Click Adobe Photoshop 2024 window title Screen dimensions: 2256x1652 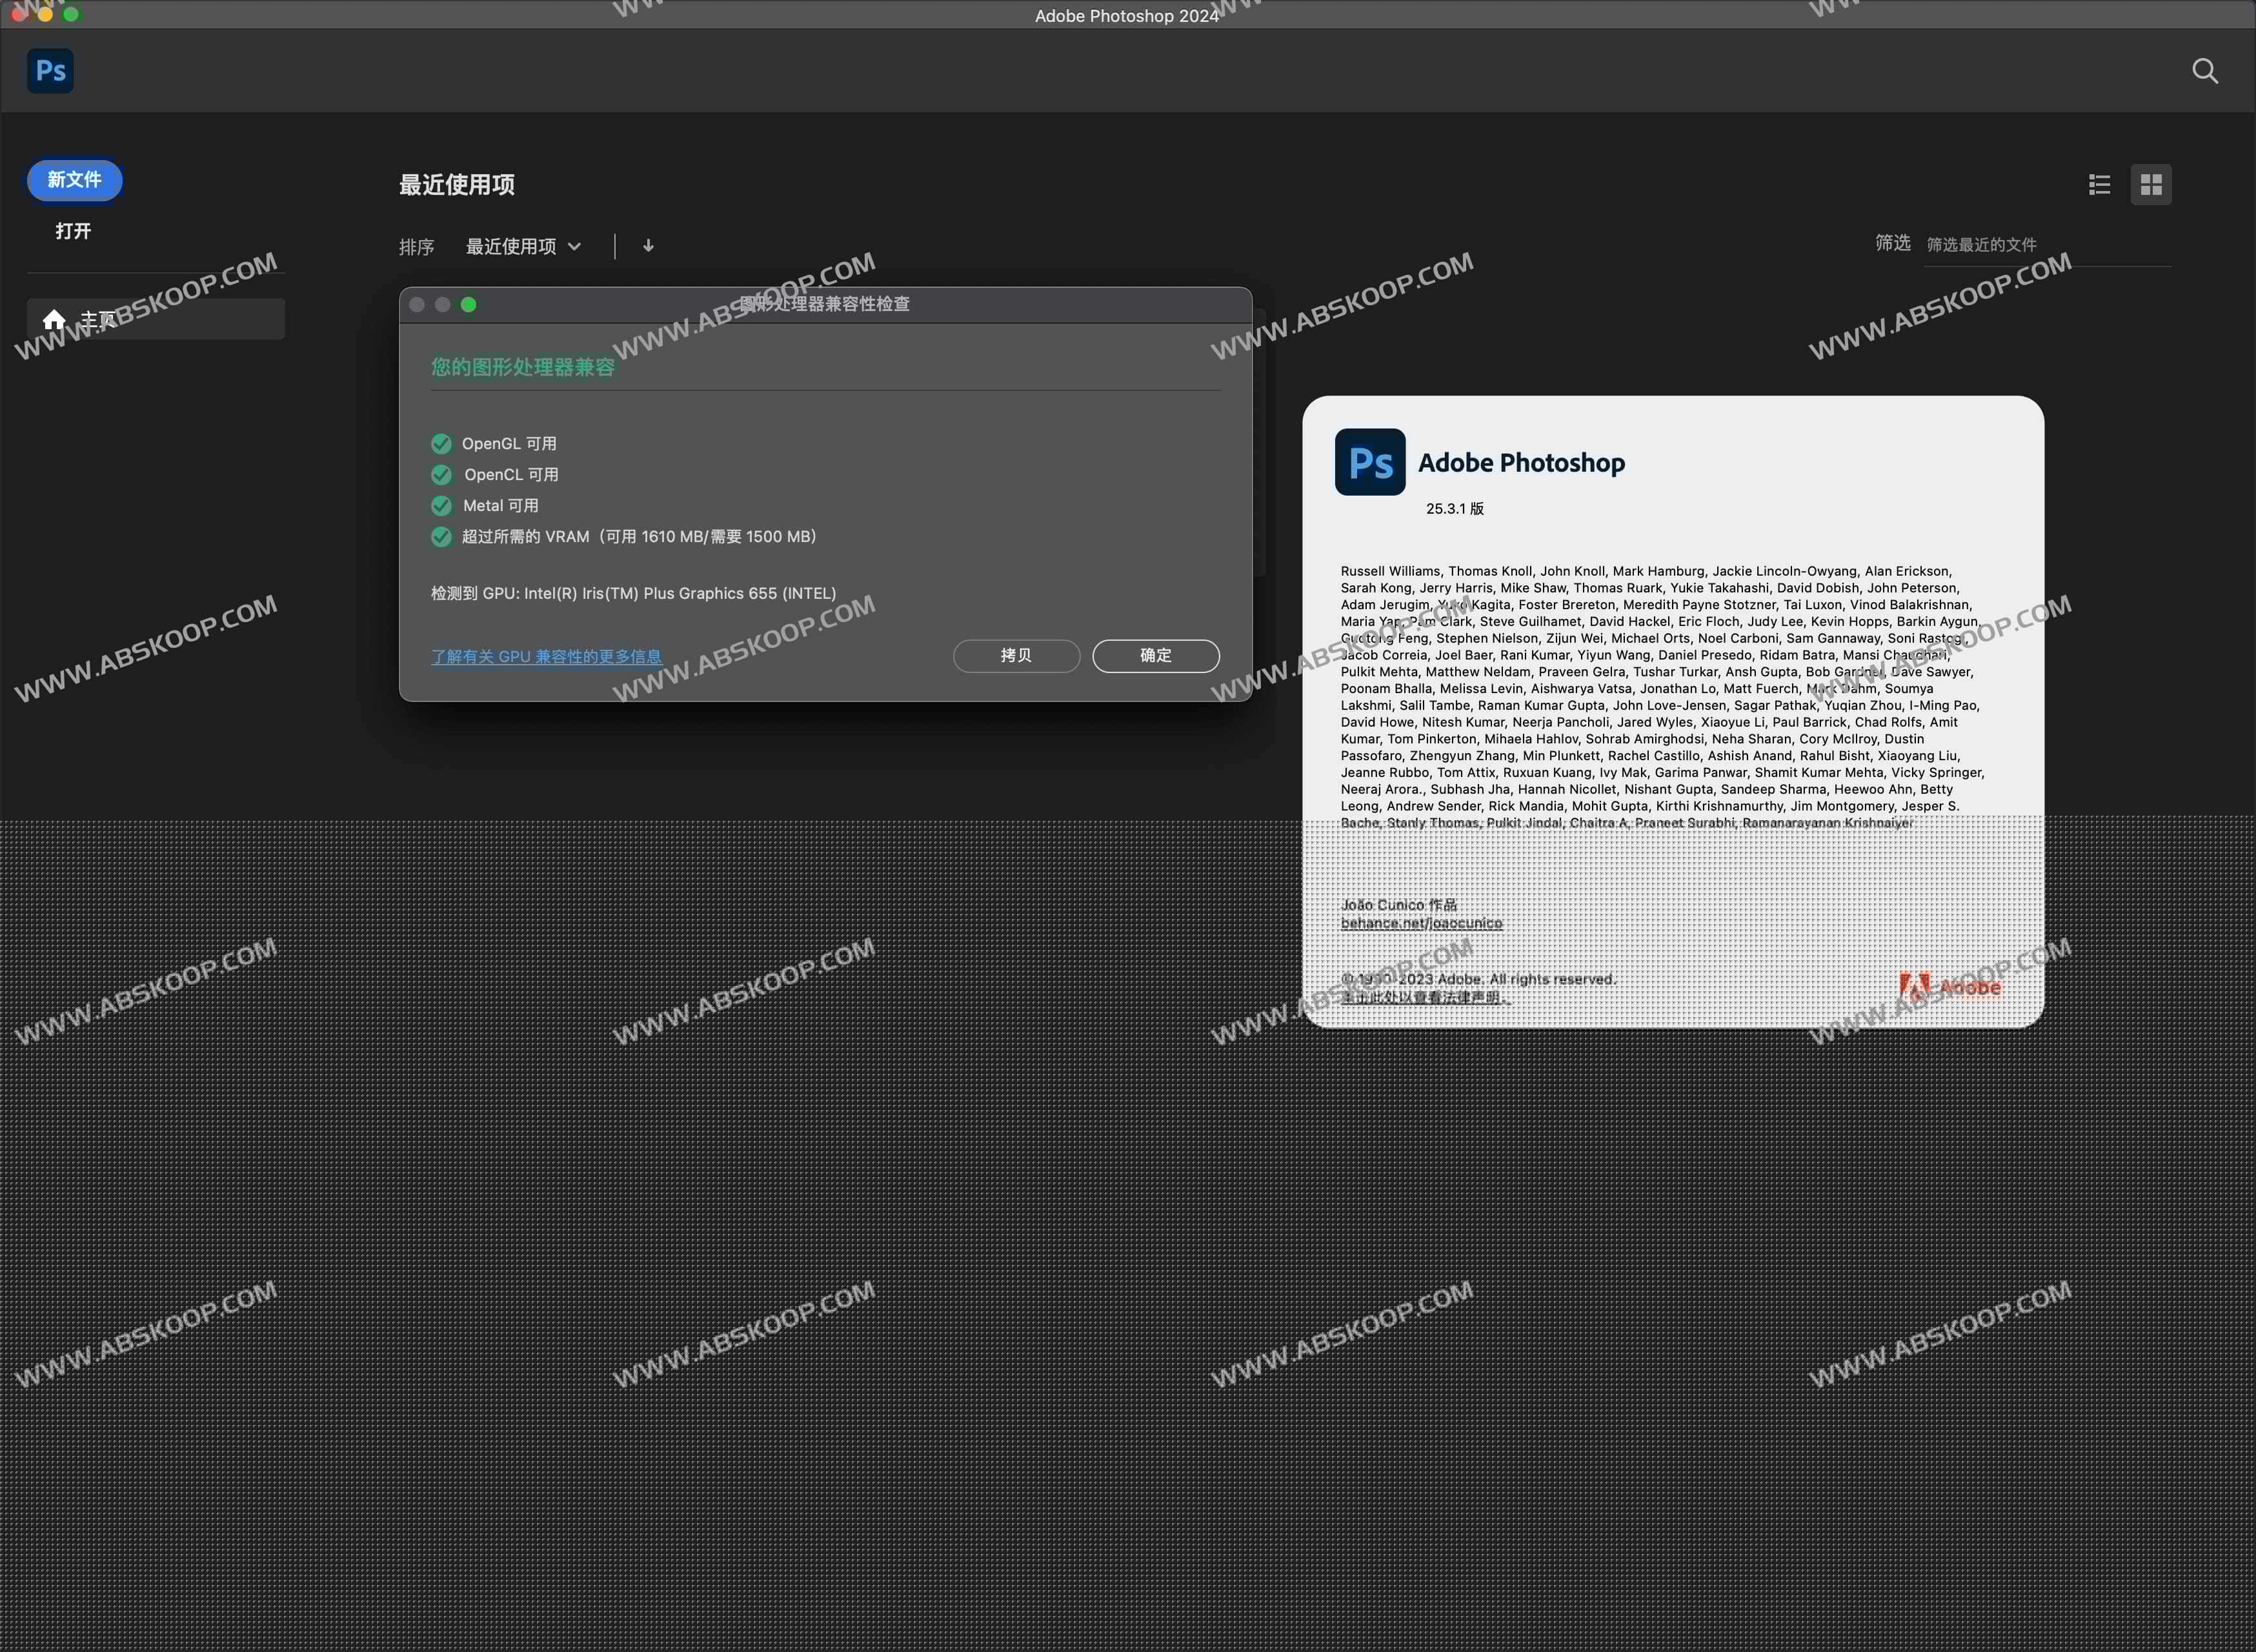(1127, 16)
